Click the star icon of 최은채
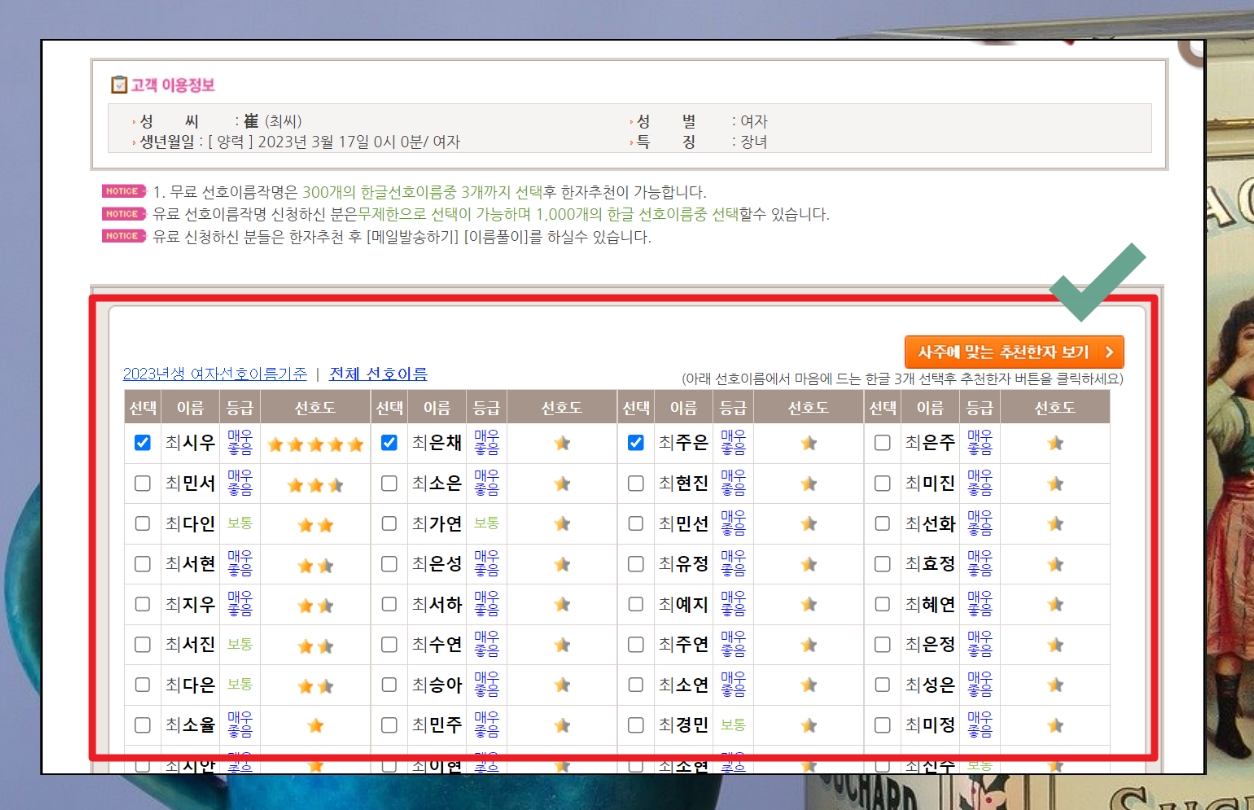Viewport: 1254px width, 810px height. (x=562, y=444)
